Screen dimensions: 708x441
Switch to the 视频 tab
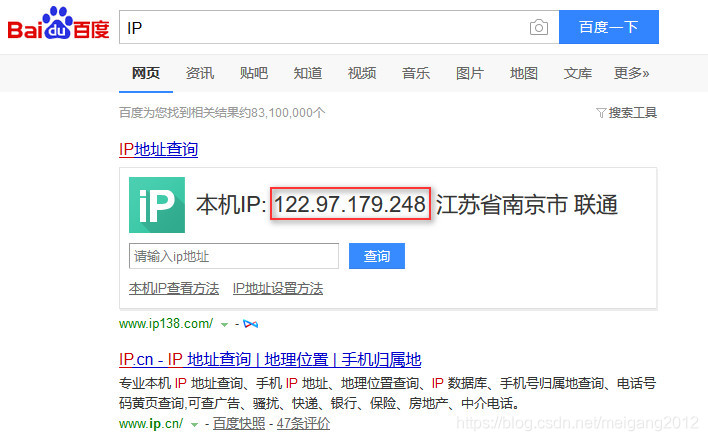pos(362,73)
